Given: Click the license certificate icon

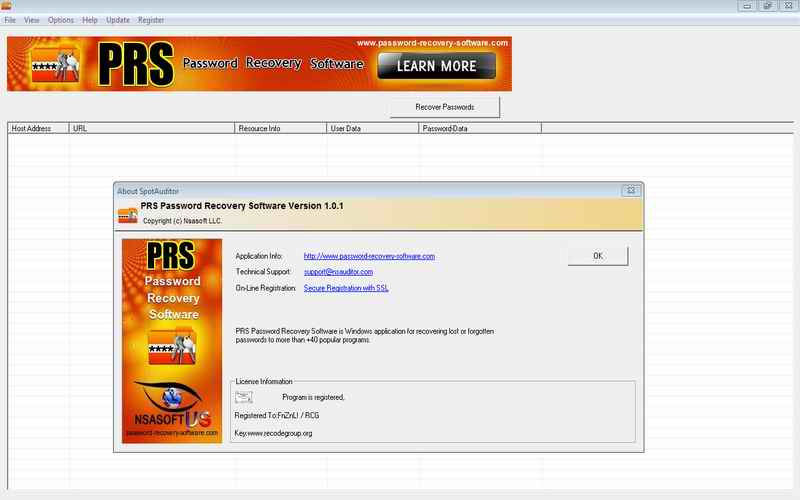Looking at the screenshot, I should pyautogui.click(x=244, y=397).
